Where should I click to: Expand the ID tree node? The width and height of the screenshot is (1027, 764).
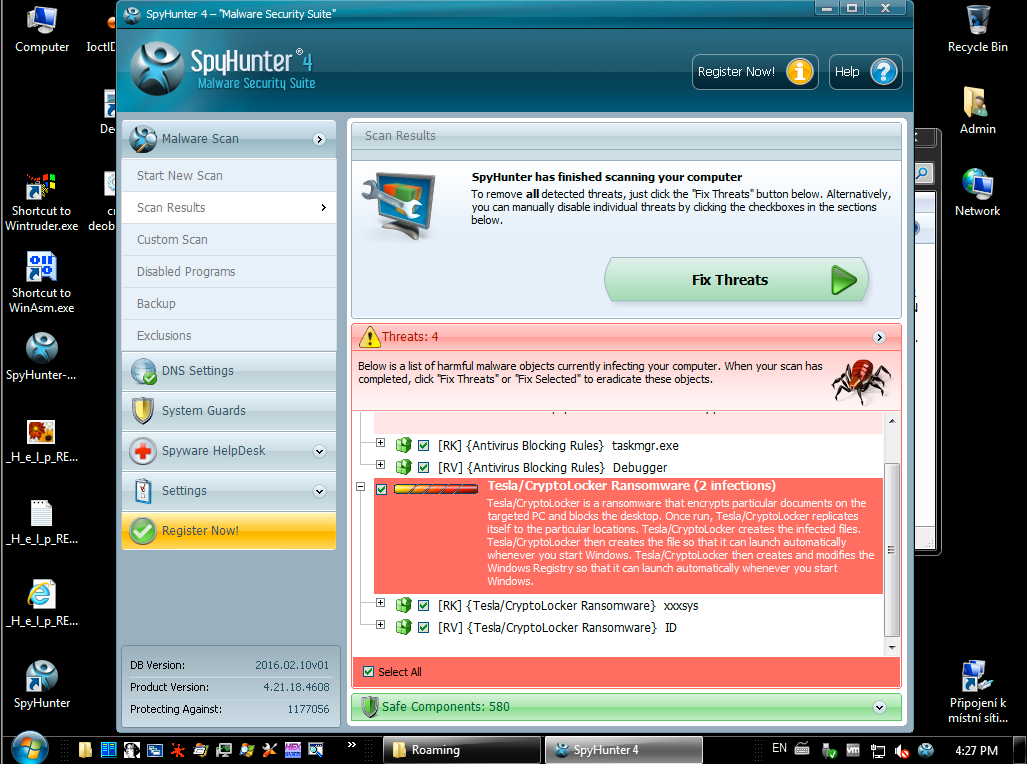tap(381, 624)
